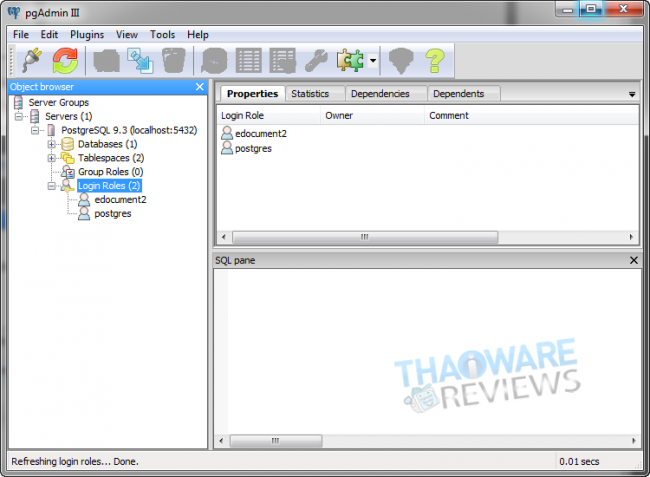Click inside the SQL pane text area
The height and width of the screenshot is (477, 650).
427,351
